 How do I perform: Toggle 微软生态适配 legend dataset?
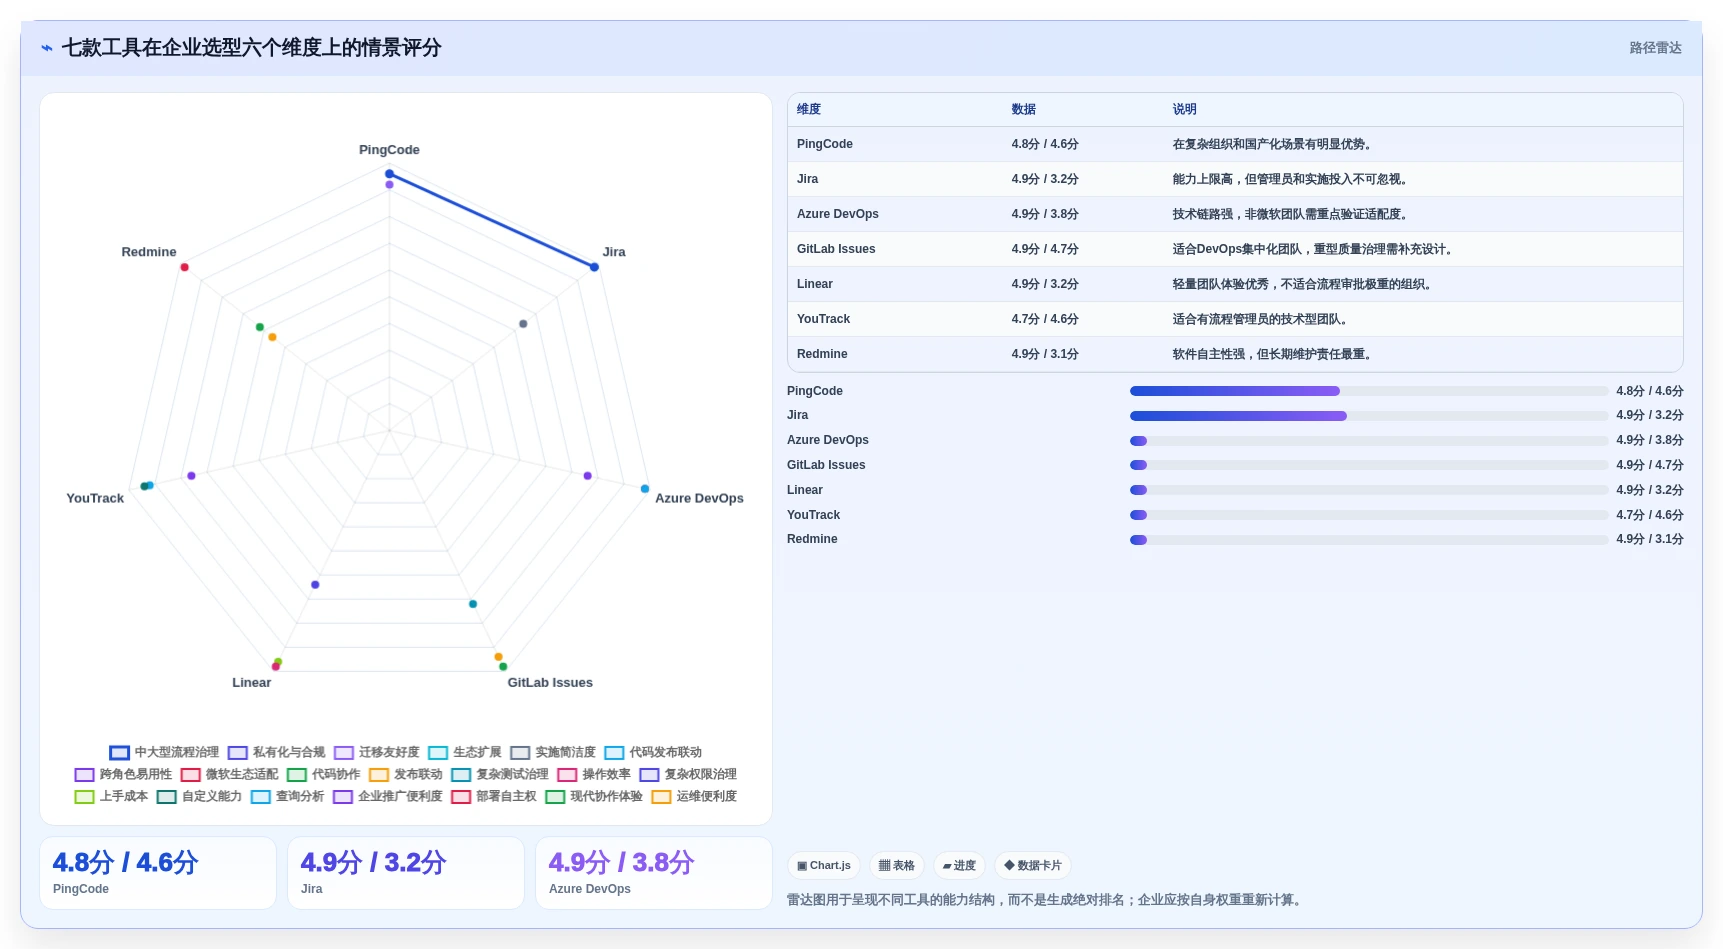(229, 774)
